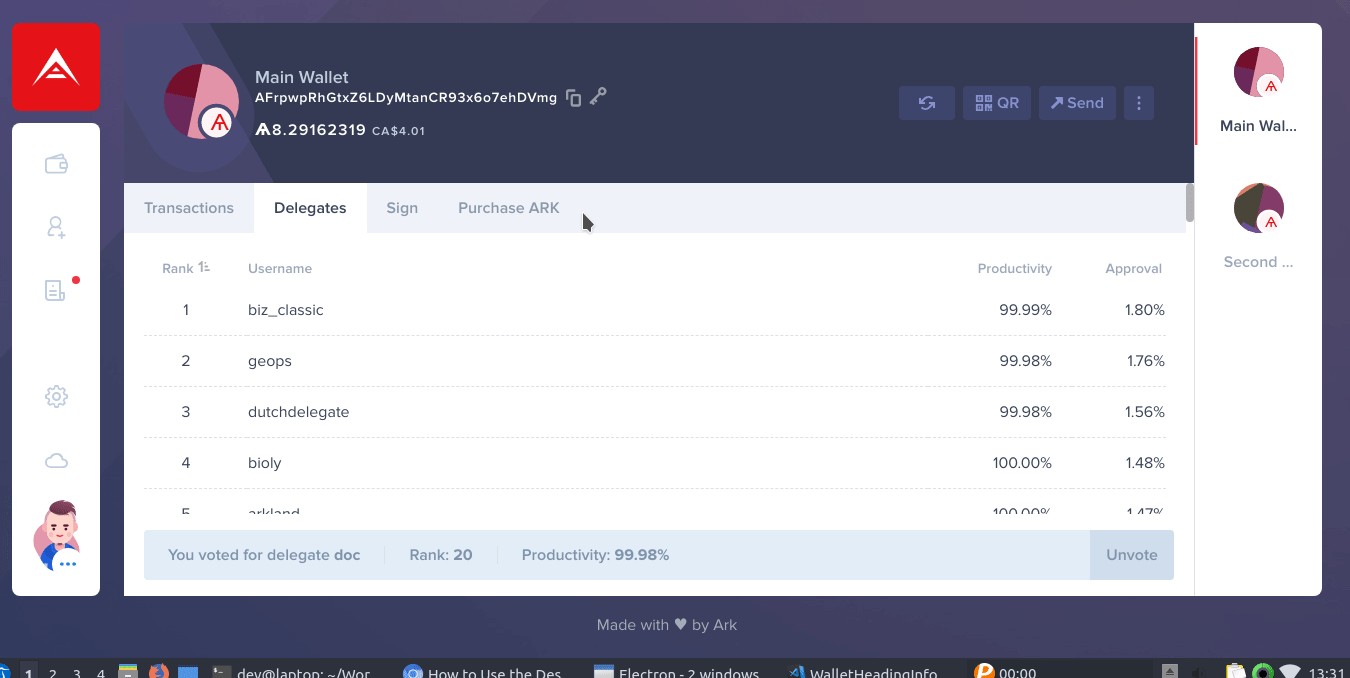This screenshot has width=1350, height=678.
Task: Open the Sign tab
Action: [x=402, y=208]
